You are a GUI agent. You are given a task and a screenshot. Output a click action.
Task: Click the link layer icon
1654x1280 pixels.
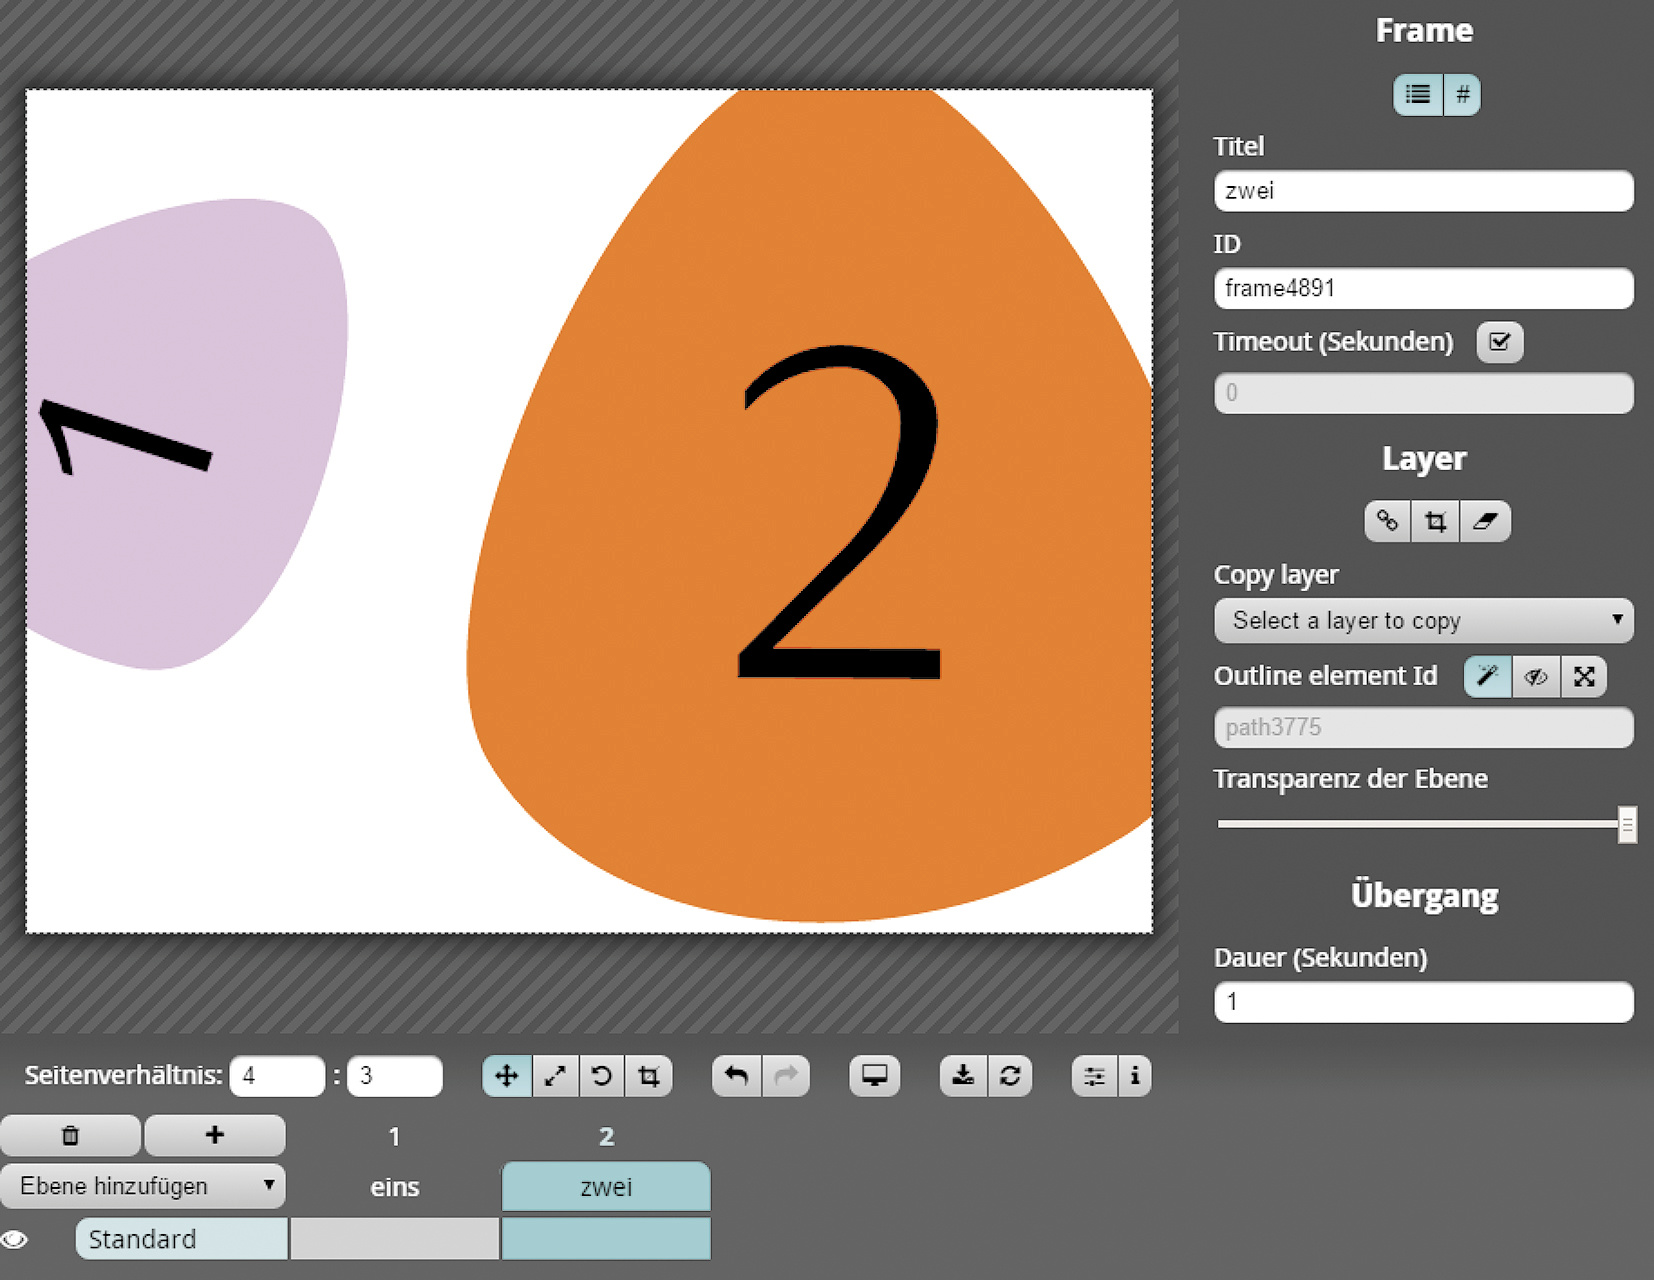(1387, 521)
